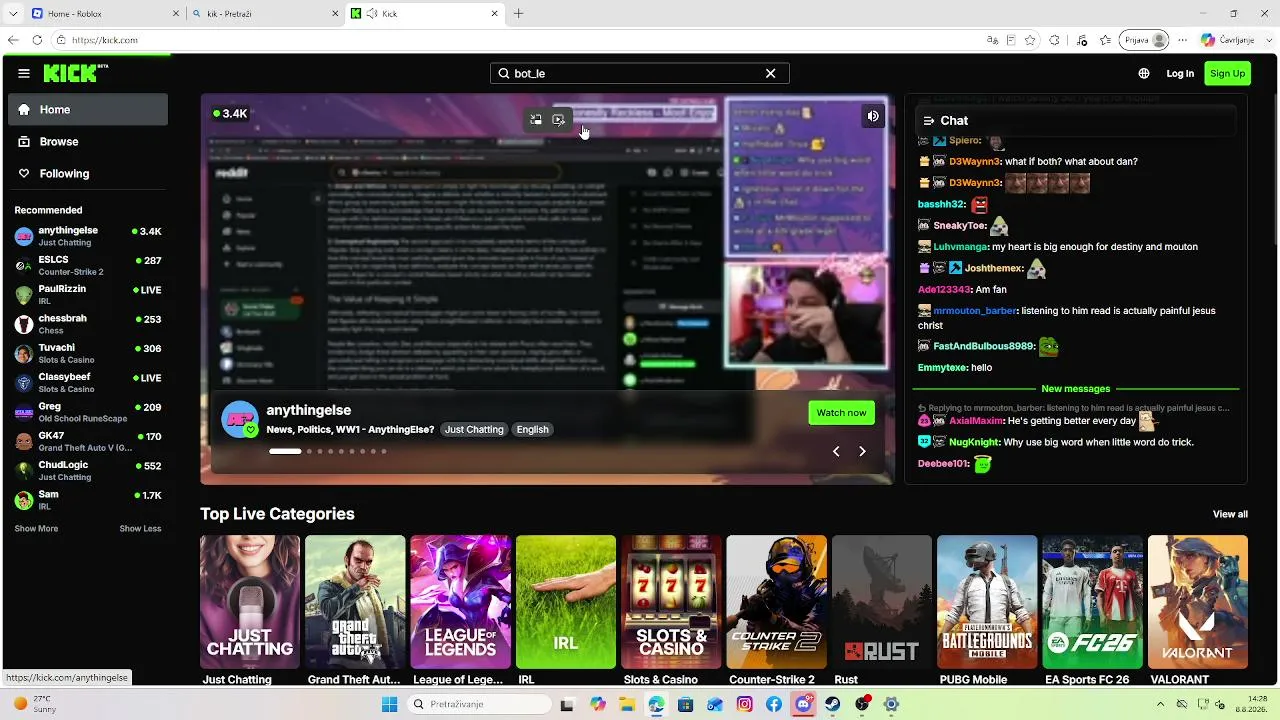Go to the previous featured stream

[836, 451]
